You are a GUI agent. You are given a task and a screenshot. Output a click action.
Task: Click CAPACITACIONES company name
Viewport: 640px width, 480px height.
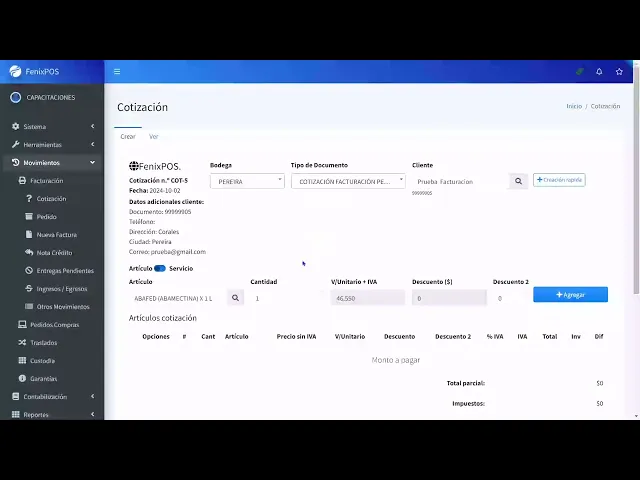(x=51, y=98)
